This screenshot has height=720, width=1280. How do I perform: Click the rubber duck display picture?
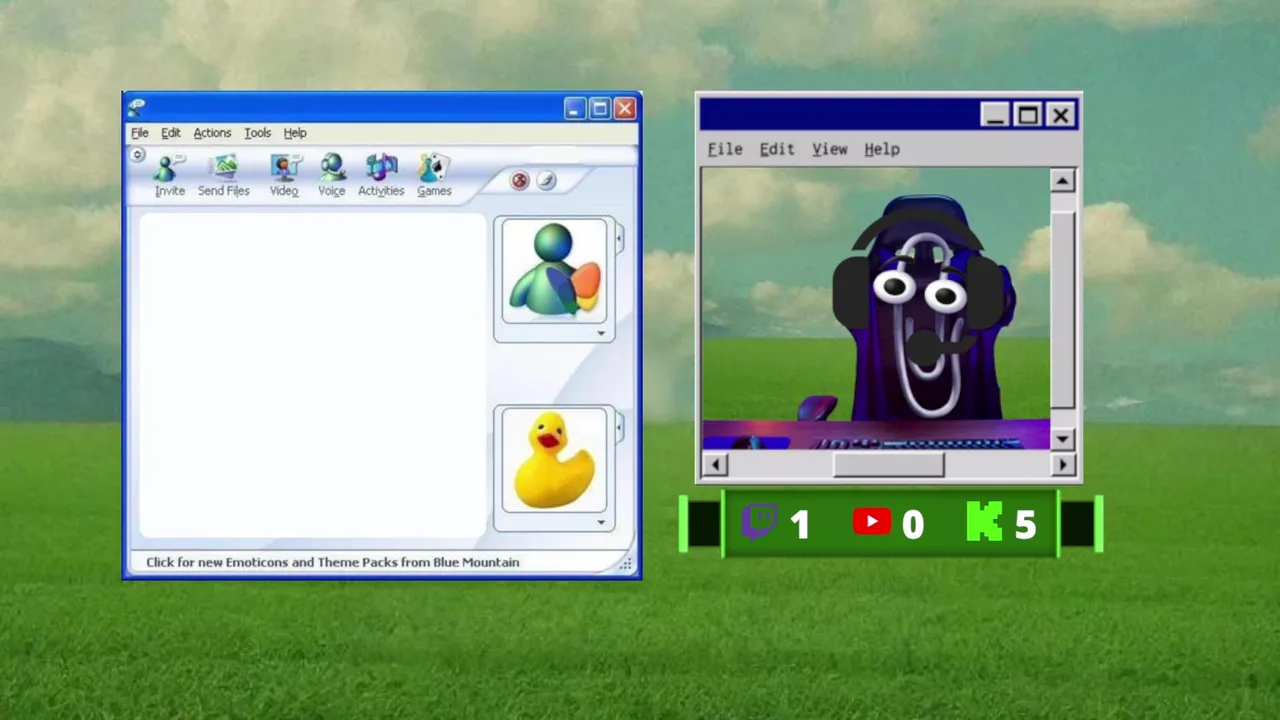click(554, 460)
